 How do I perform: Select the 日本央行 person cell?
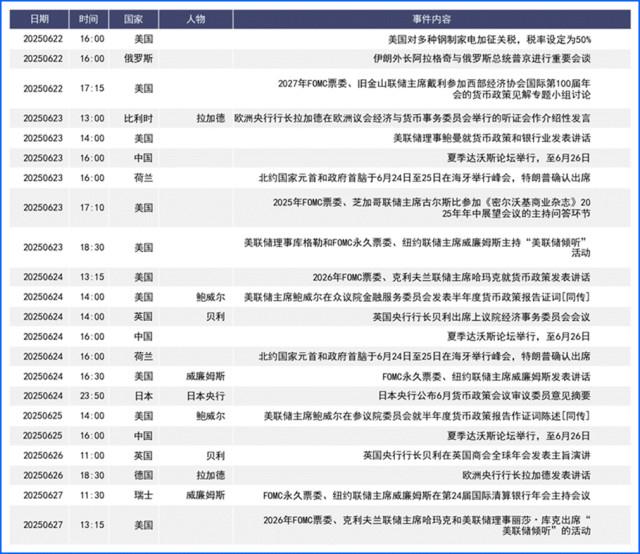click(x=206, y=396)
